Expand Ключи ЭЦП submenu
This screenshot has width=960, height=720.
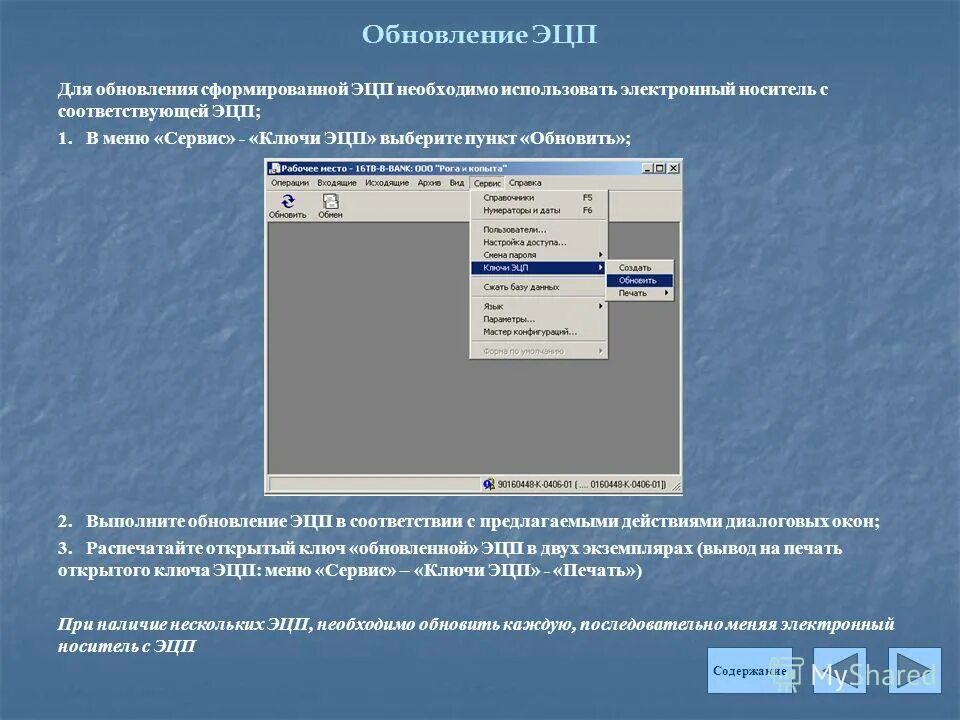pyautogui.click(x=539, y=268)
